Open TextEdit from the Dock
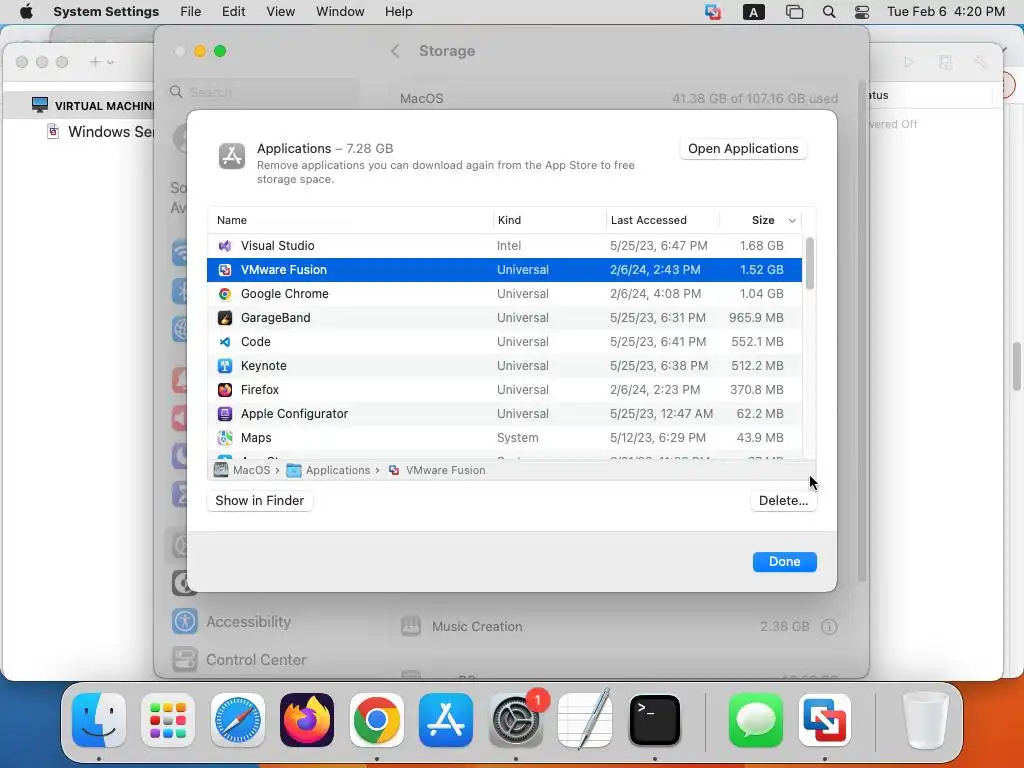Screen dimensions: 1024x768 (x=585, y=720)
